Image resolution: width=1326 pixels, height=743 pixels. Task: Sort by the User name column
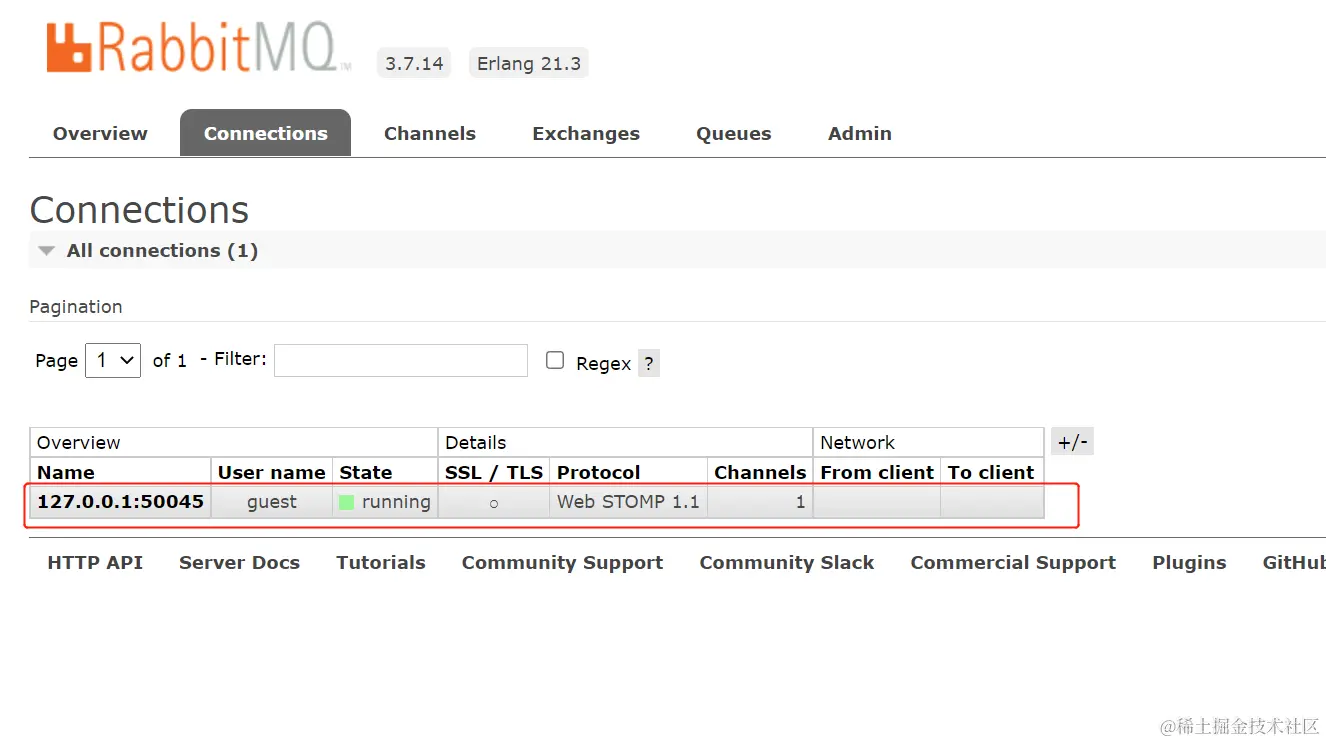[272, 472]
